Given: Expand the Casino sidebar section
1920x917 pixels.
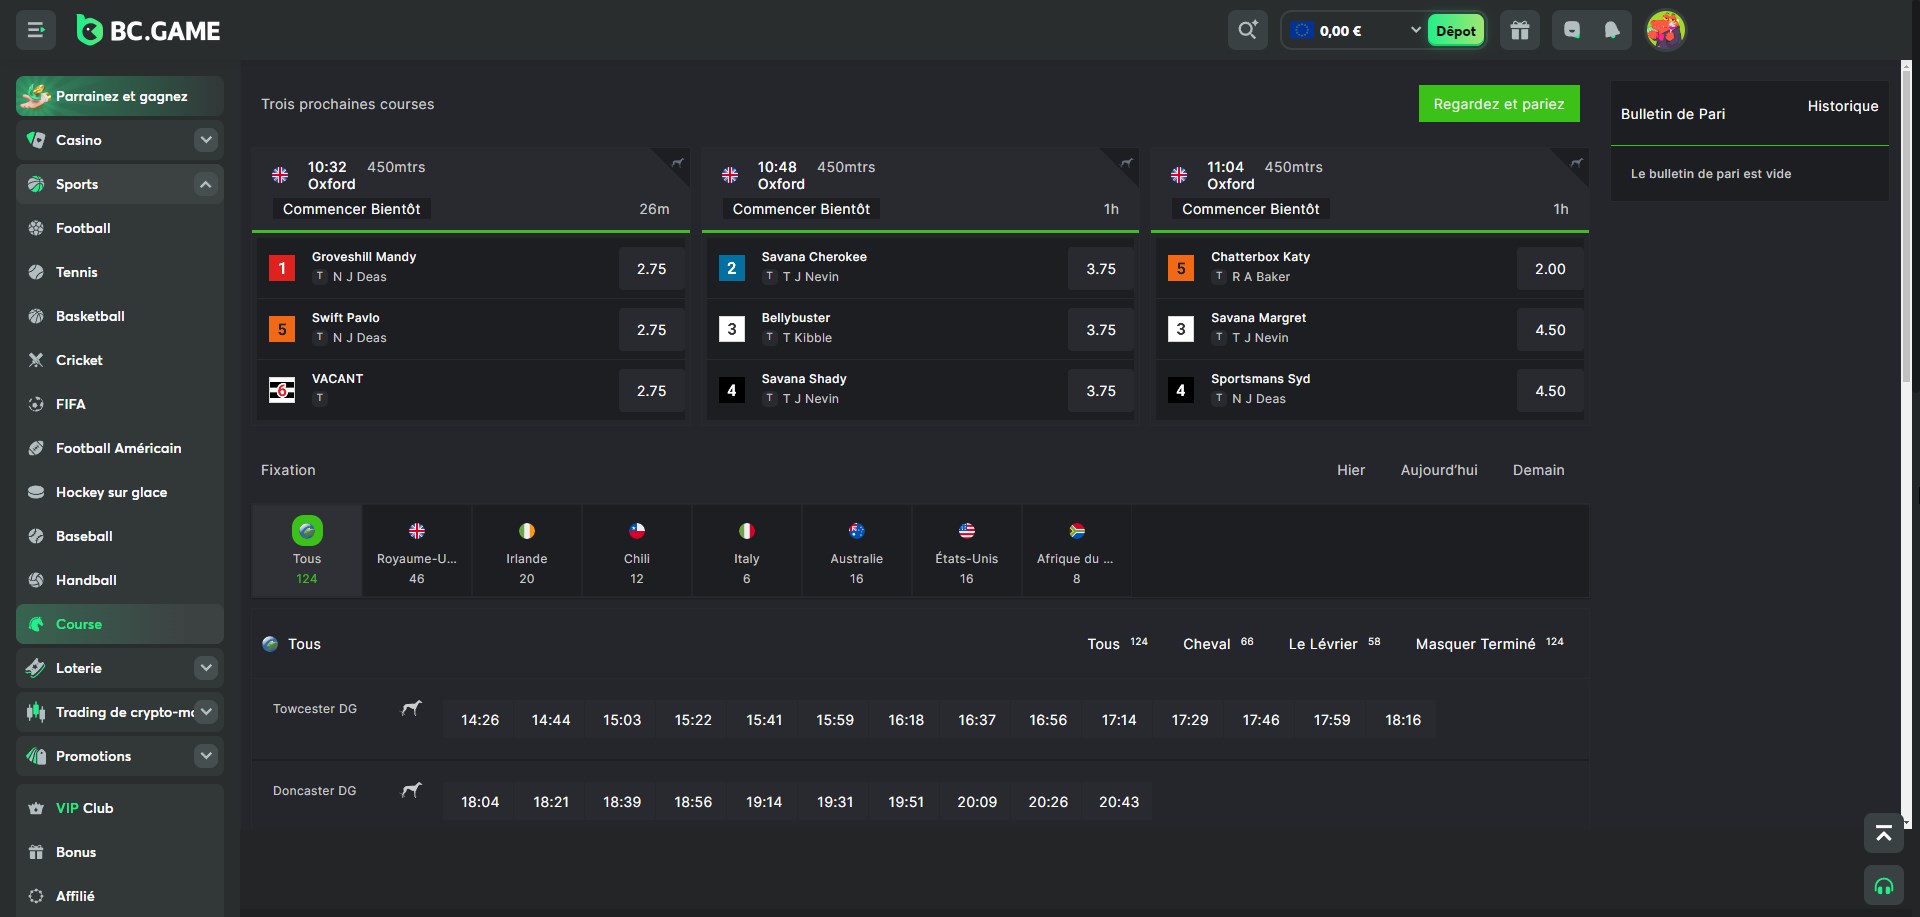Looking at the screenshot, I should click(206, 140).
